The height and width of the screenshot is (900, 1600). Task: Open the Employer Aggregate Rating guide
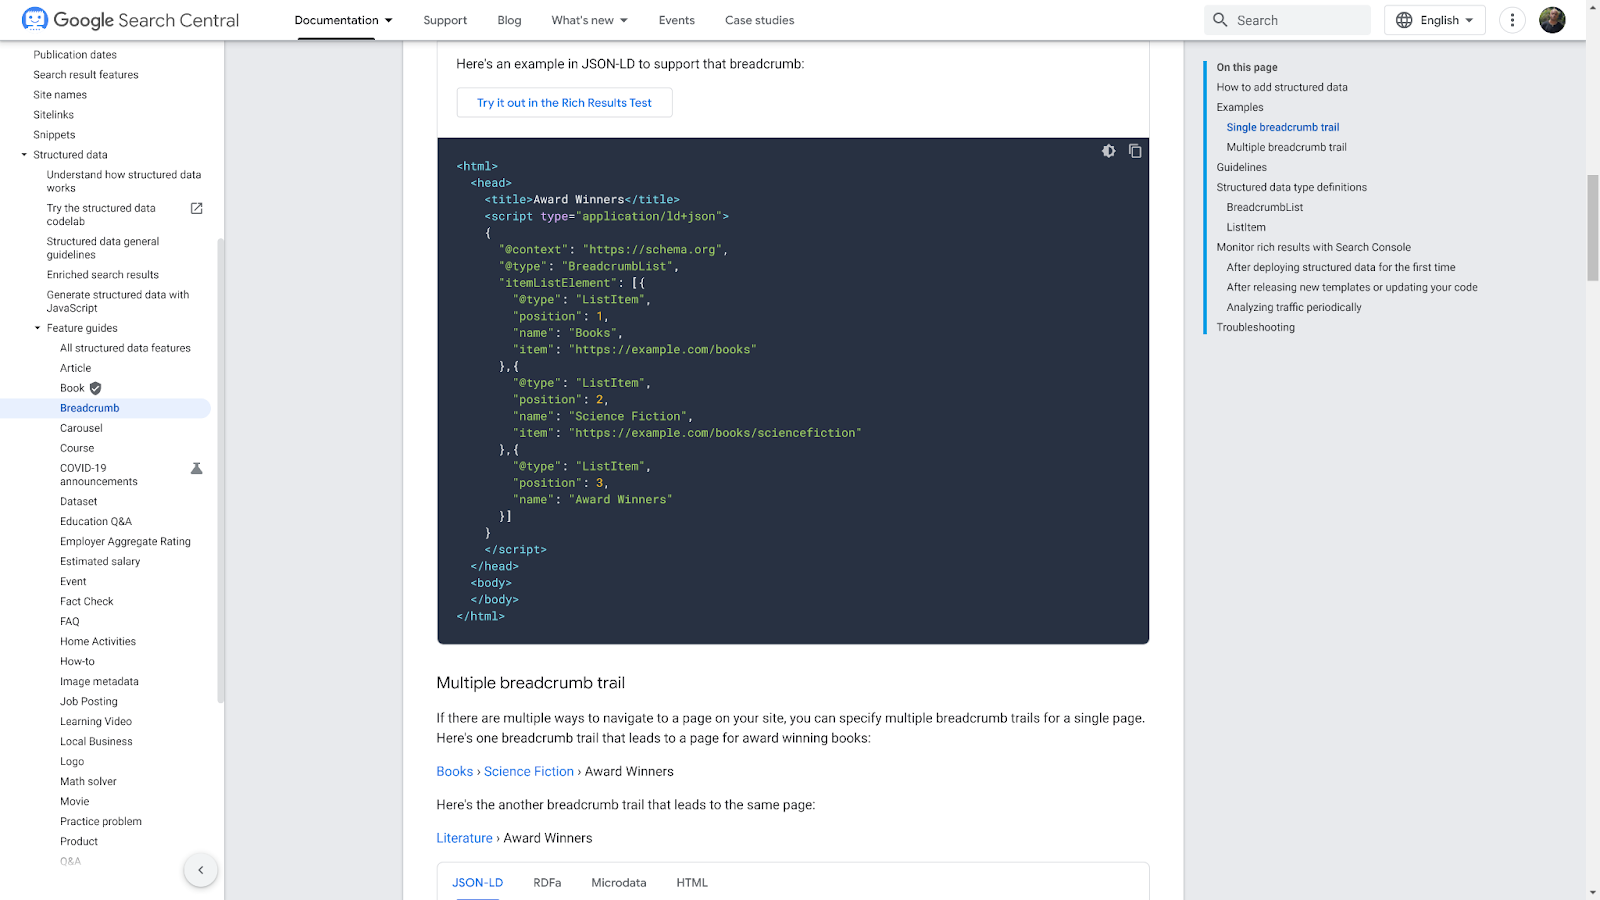[125, 541]
